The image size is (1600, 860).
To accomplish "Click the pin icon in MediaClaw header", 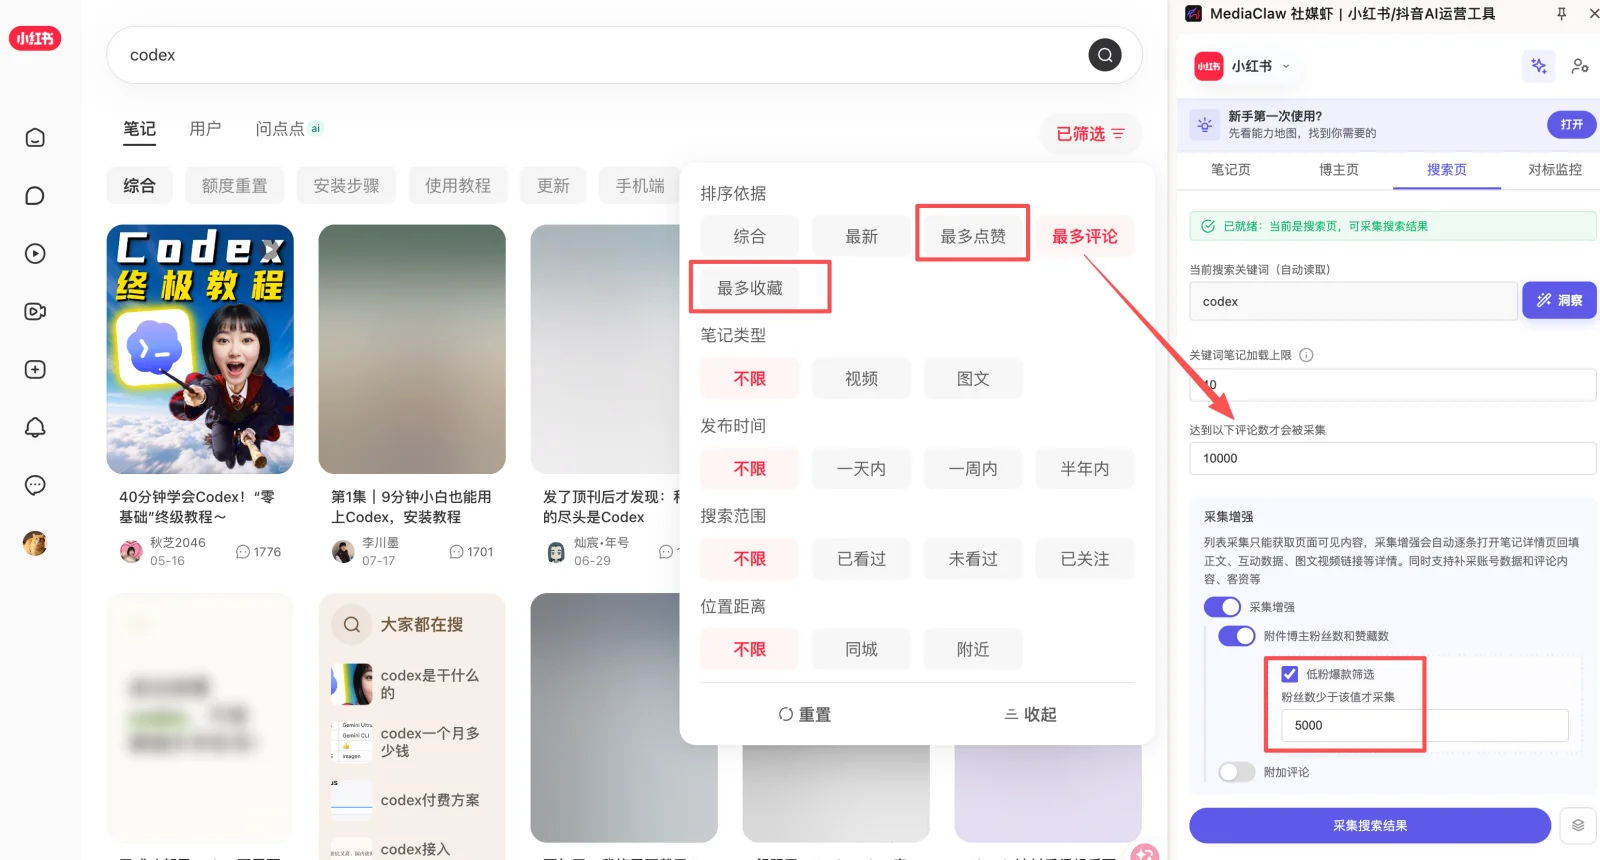I will pyautogui.click(x=1561, y=13).
